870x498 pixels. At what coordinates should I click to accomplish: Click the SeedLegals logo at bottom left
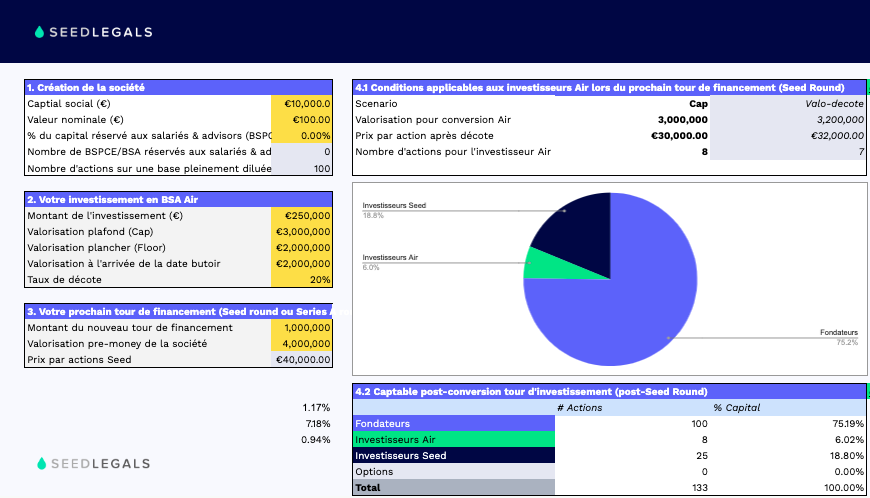click(x=93, y=463)
